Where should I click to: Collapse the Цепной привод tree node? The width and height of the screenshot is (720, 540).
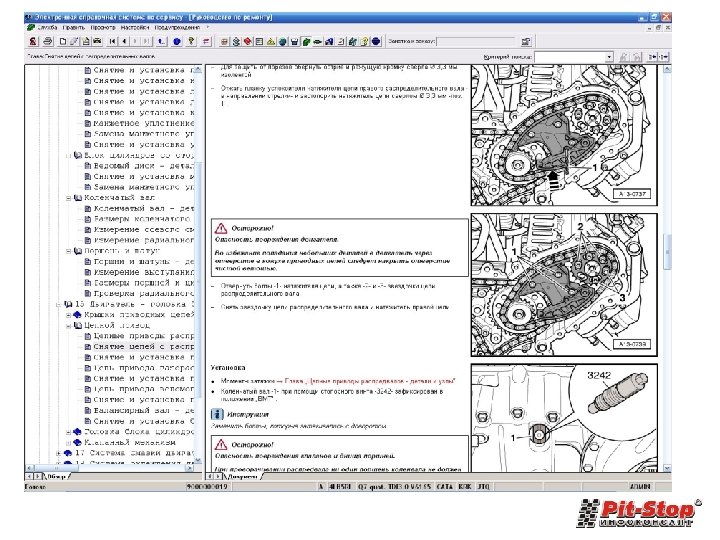click(x=68, y=326)
